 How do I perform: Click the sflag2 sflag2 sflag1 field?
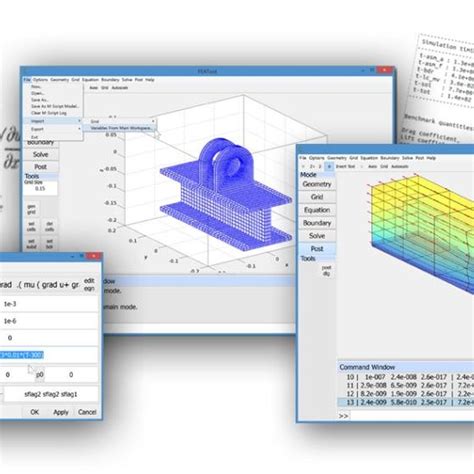pos(51,394)
